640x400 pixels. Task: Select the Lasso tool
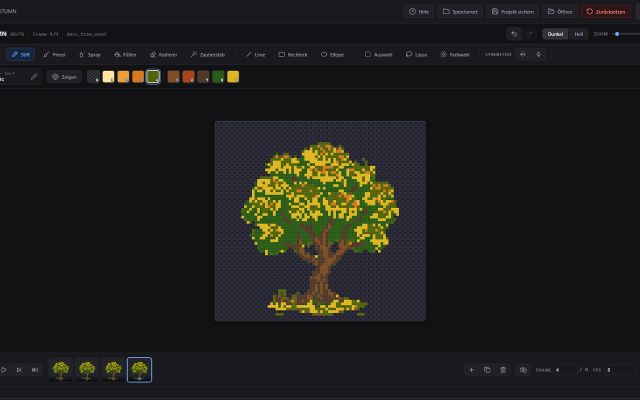(x=416, y=54)
